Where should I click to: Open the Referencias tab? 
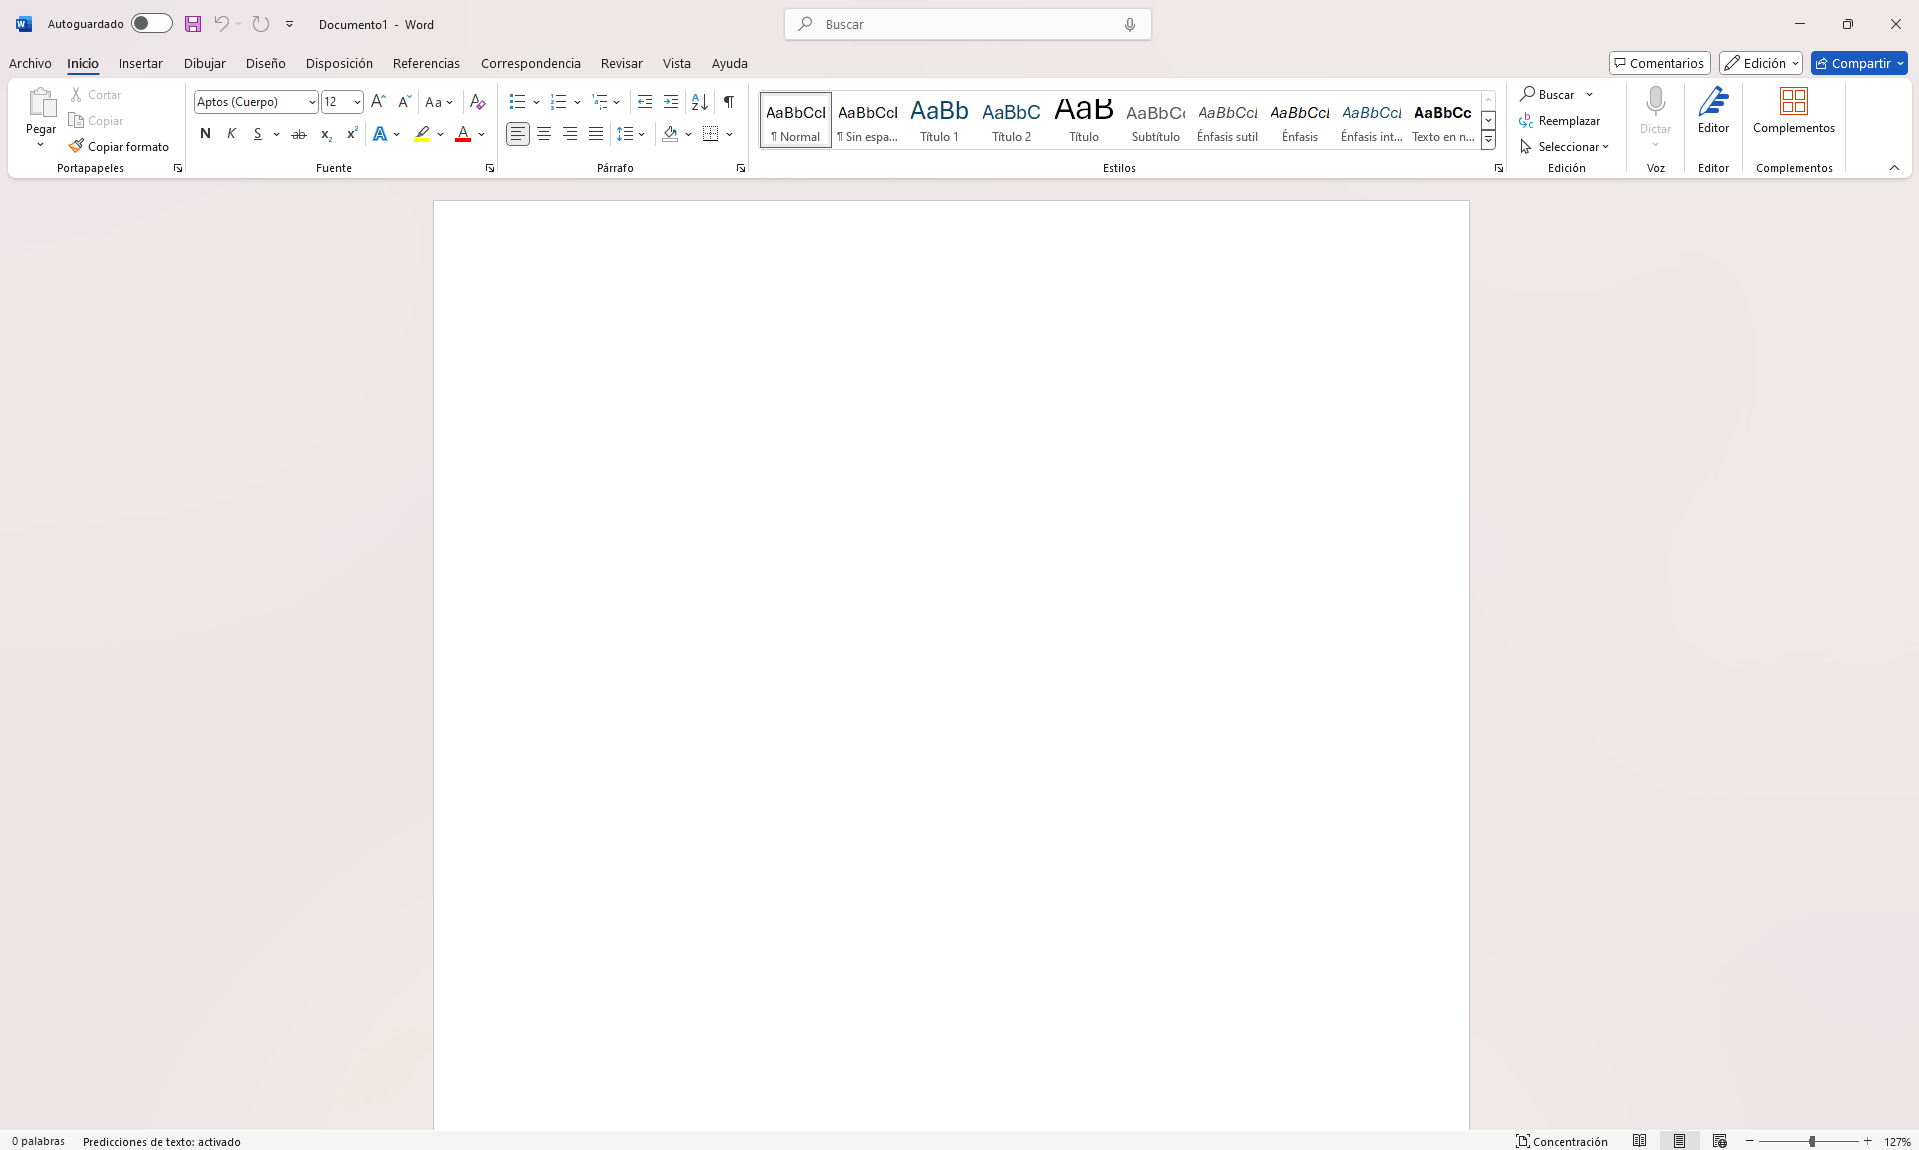(426, 63)
